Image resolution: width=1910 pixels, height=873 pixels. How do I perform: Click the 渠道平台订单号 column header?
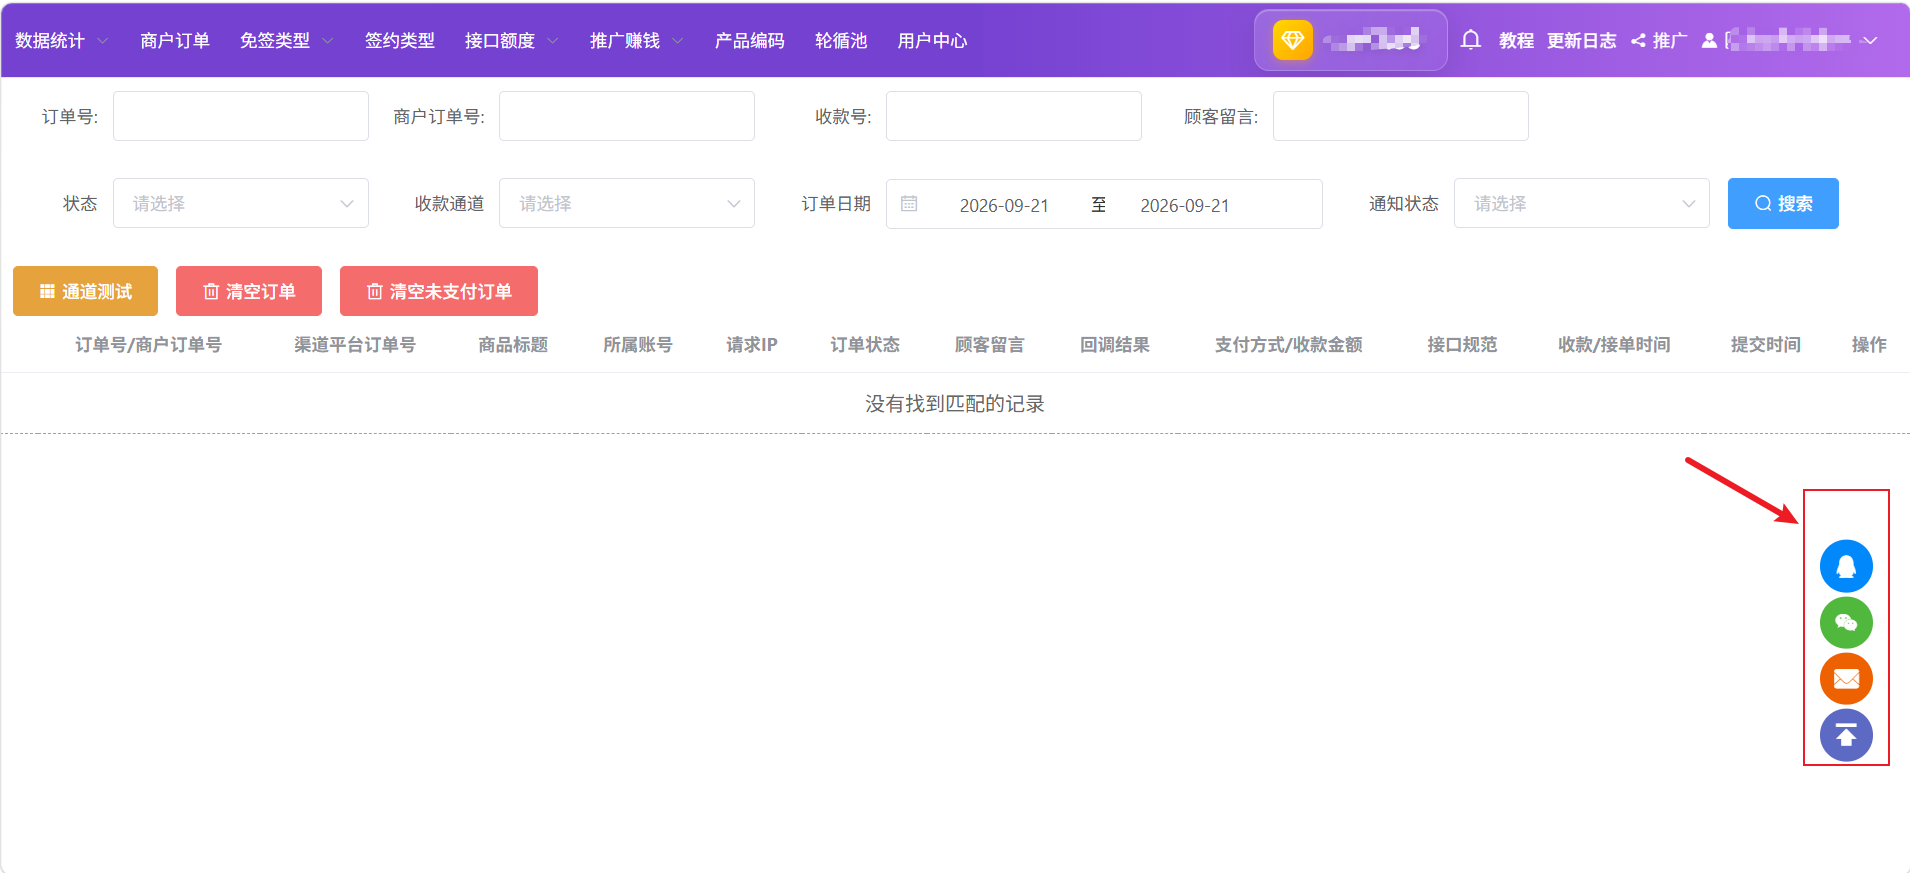(x=355, y=344)
